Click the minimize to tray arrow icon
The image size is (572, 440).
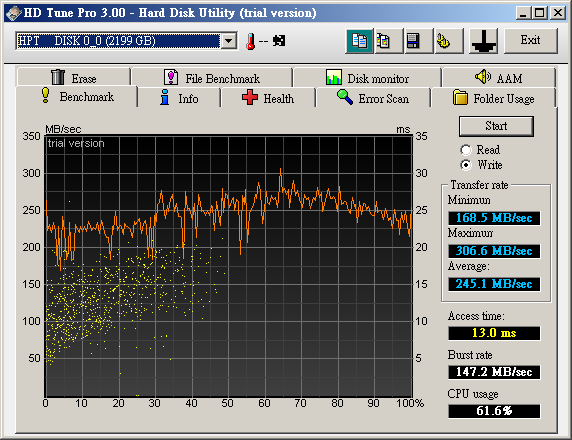(x=483, y=41)
